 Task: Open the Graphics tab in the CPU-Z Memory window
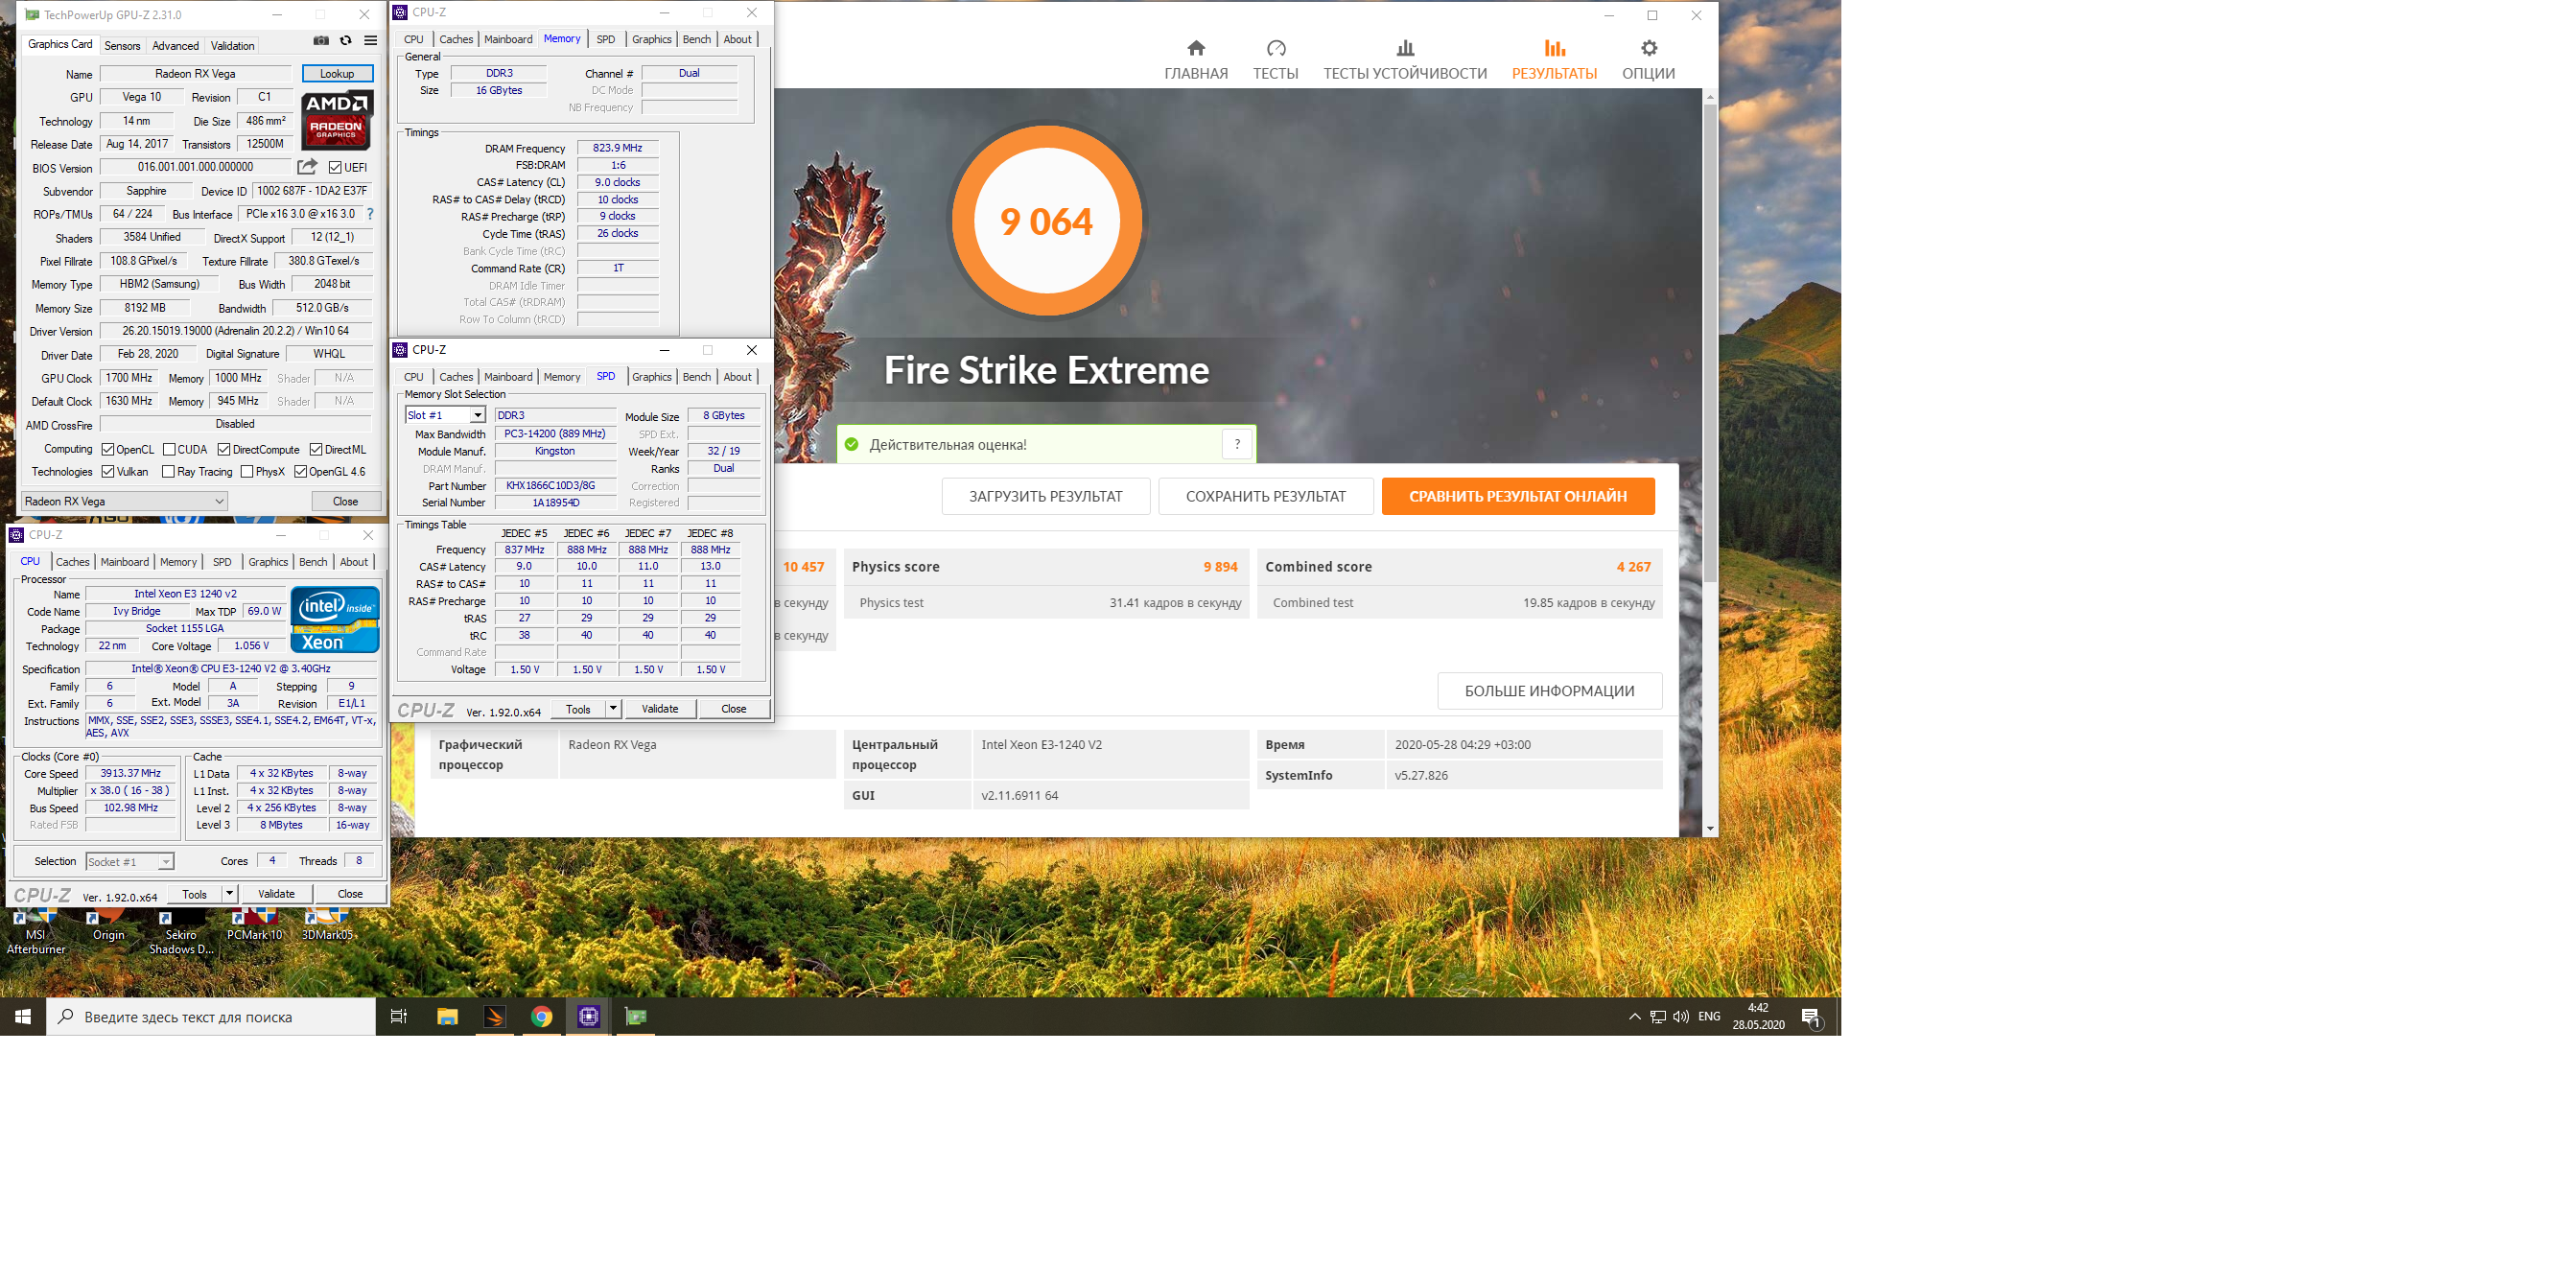pos(652,39)
